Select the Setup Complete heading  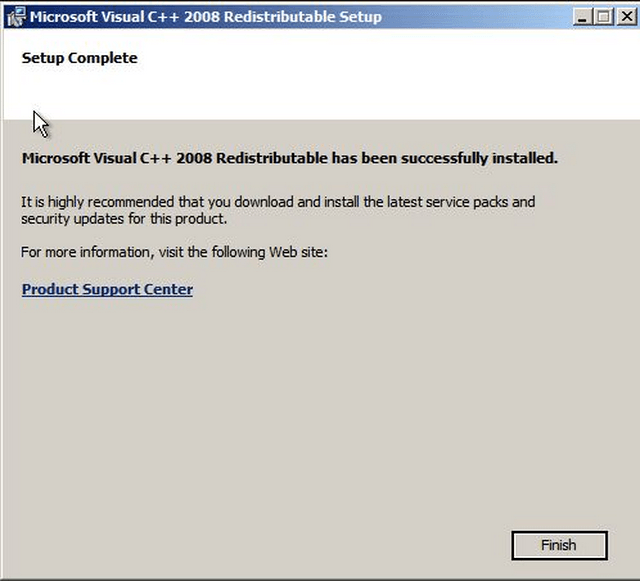(80, 58)
